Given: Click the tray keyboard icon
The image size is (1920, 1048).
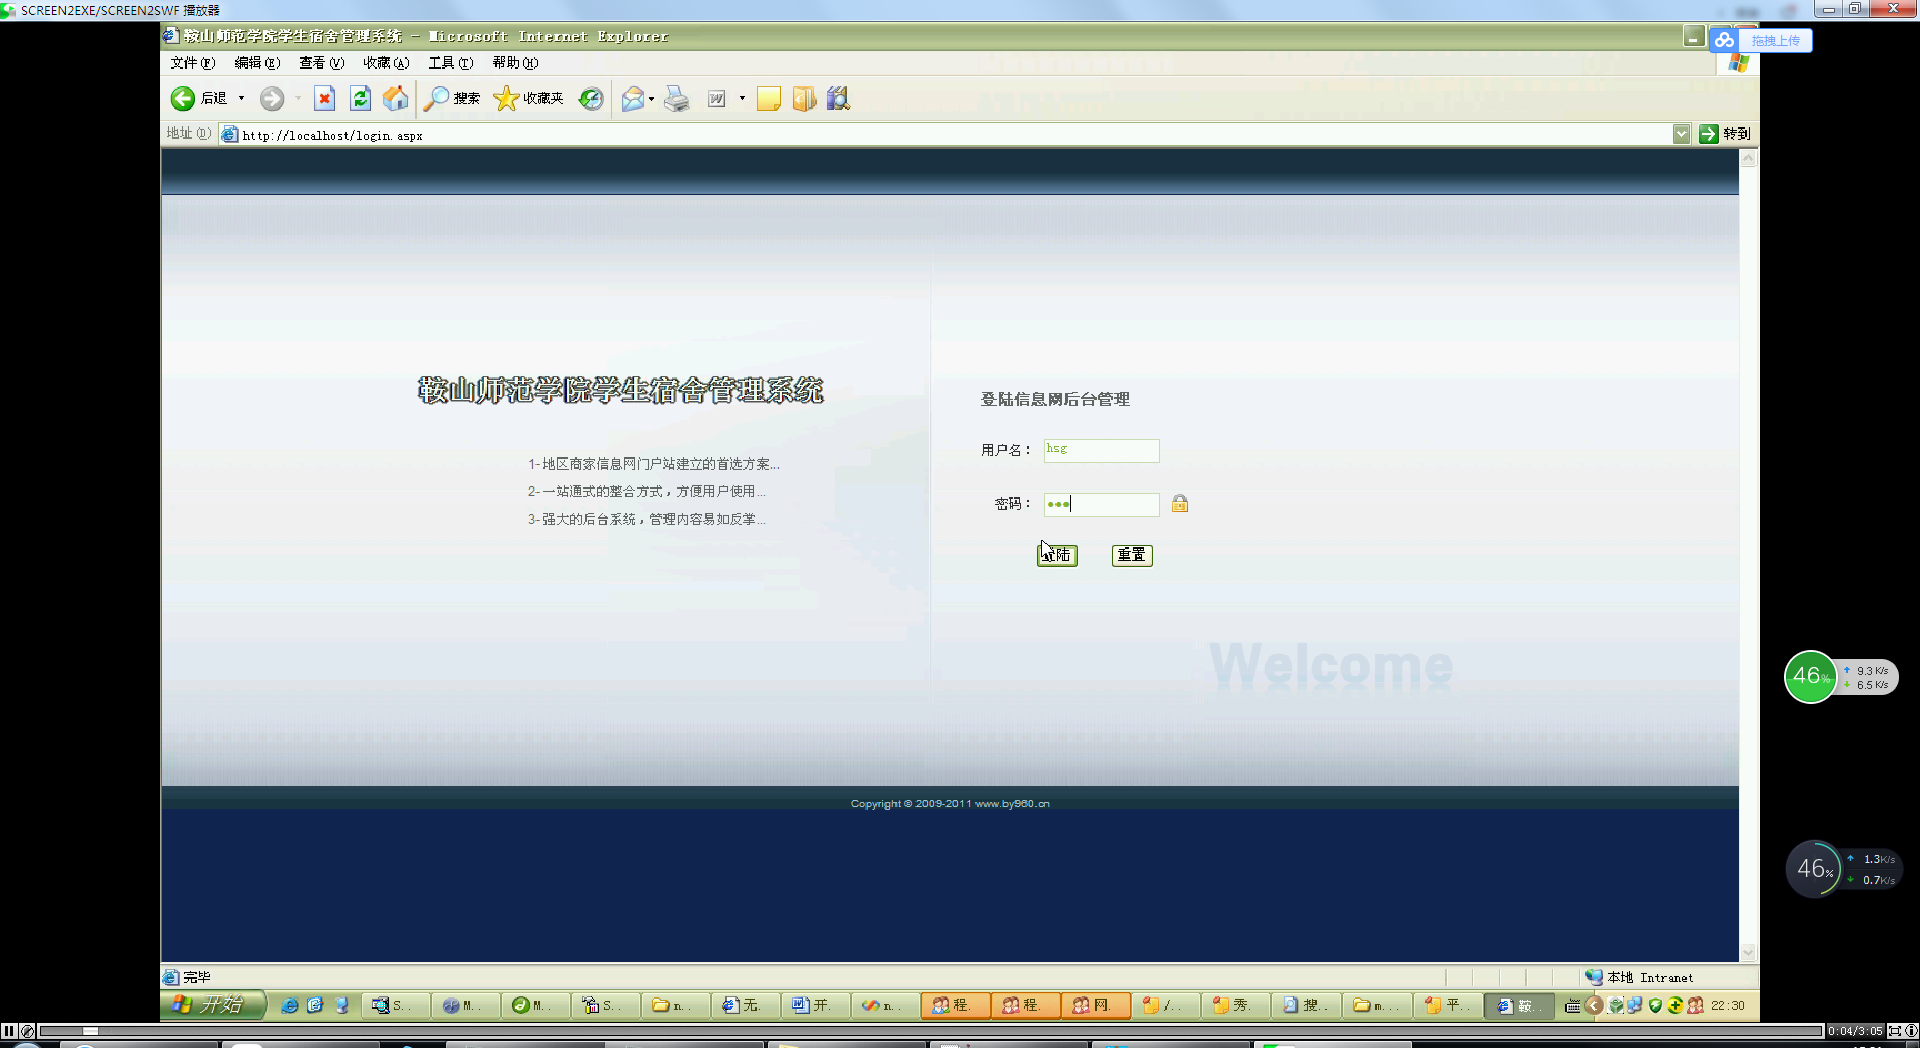Looking at the screenshot, I should coord(1573,1005).
